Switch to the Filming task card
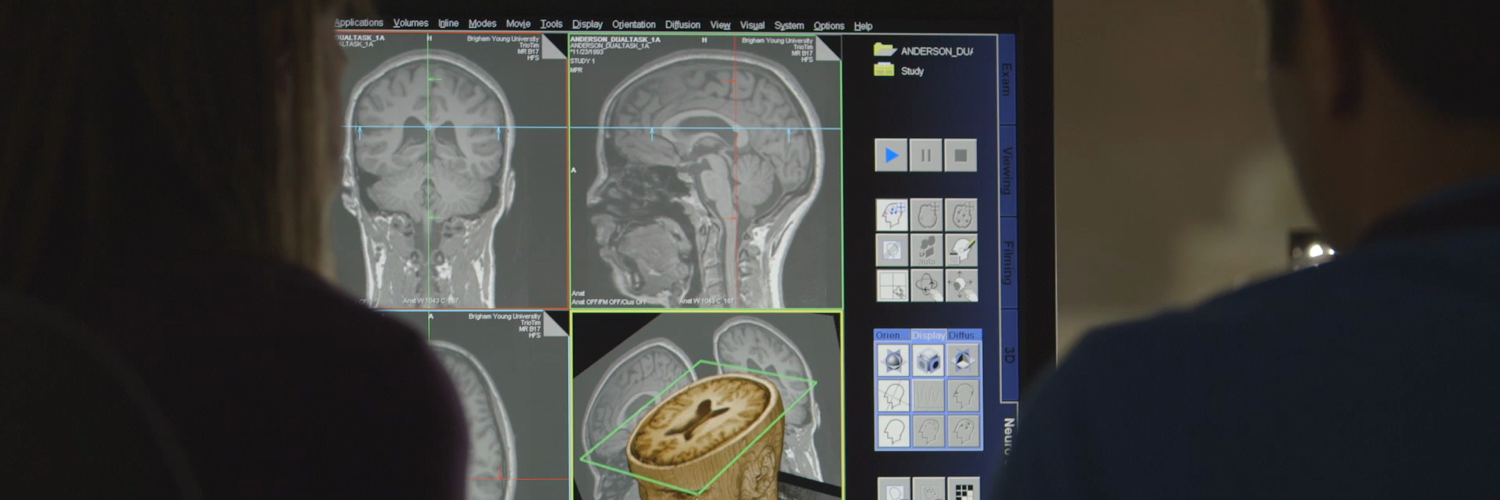The width and height of the screenshot is (1500, 500). (1008, 263)
